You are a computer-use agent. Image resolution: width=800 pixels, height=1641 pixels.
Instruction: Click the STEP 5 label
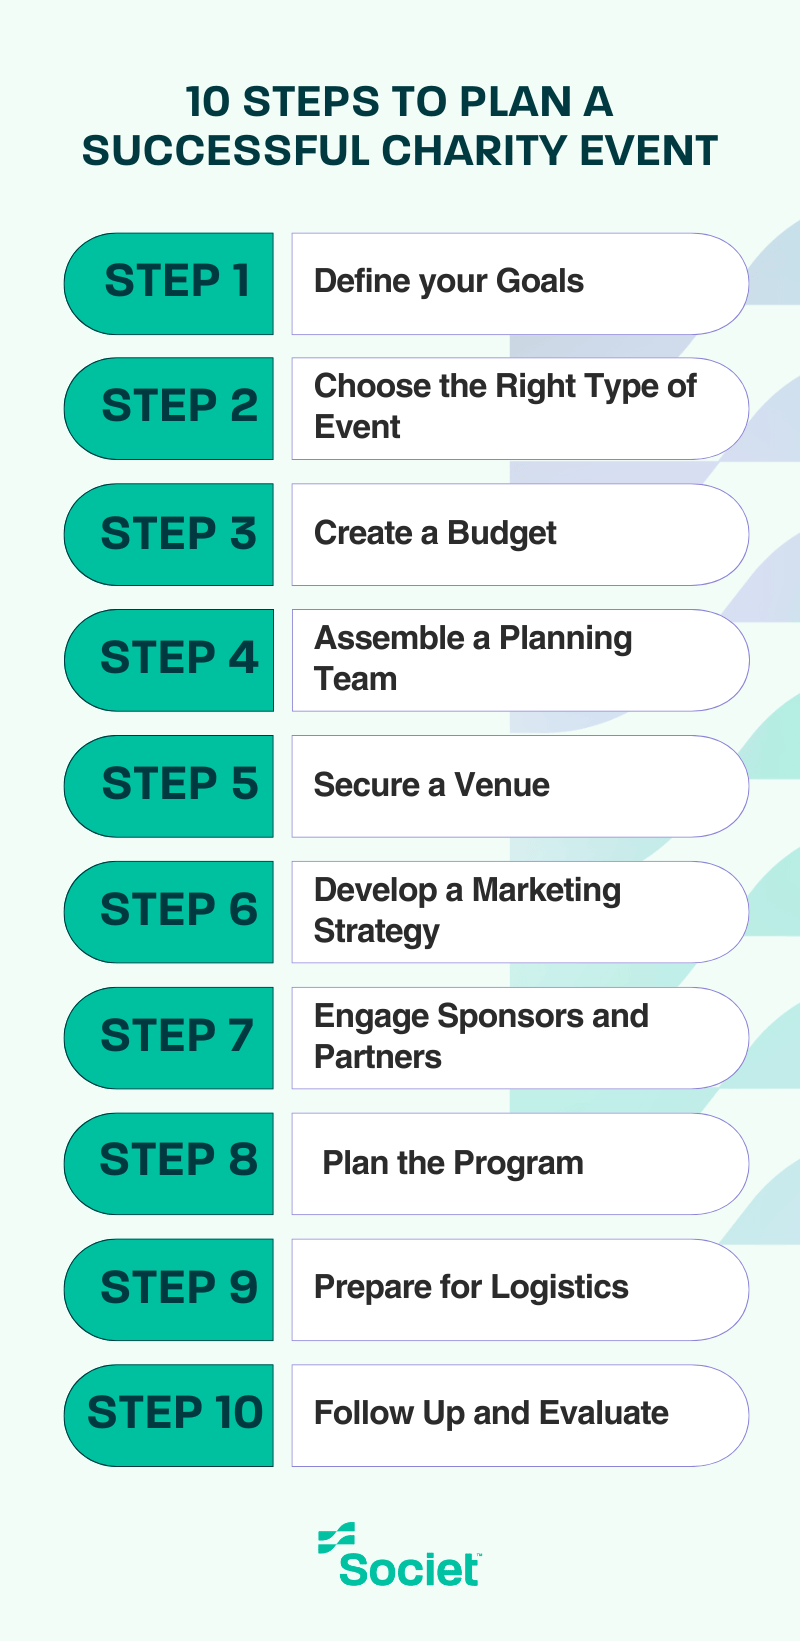click(170, 786)
